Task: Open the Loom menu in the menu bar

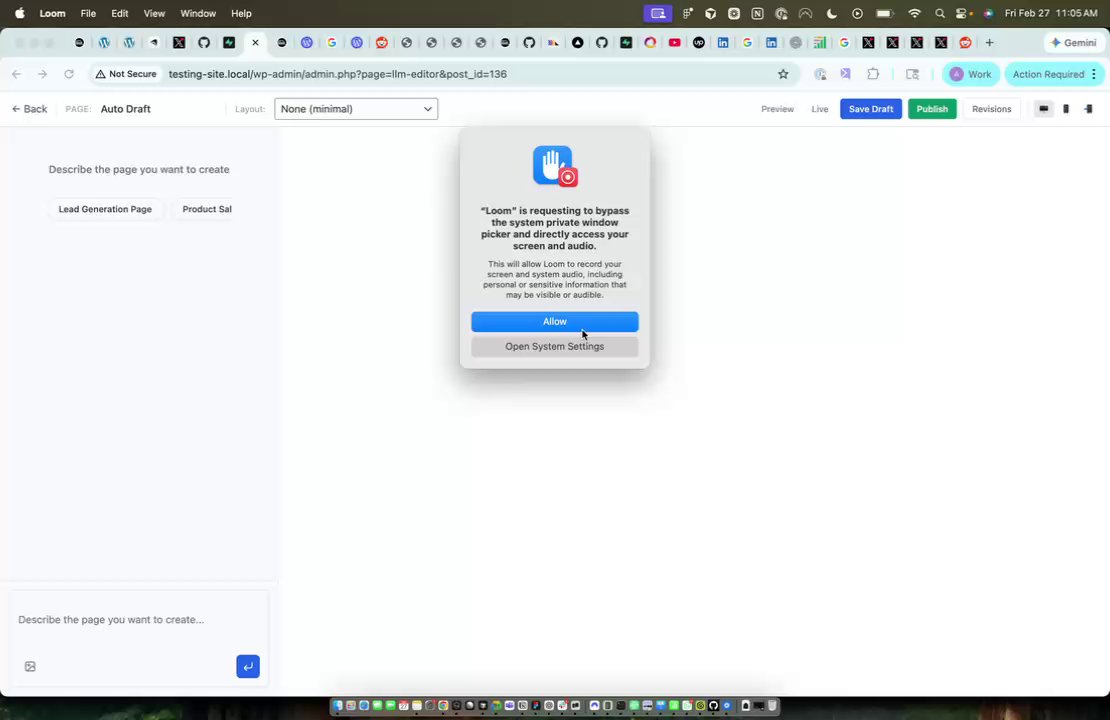Action: click(x=52, y=13)
